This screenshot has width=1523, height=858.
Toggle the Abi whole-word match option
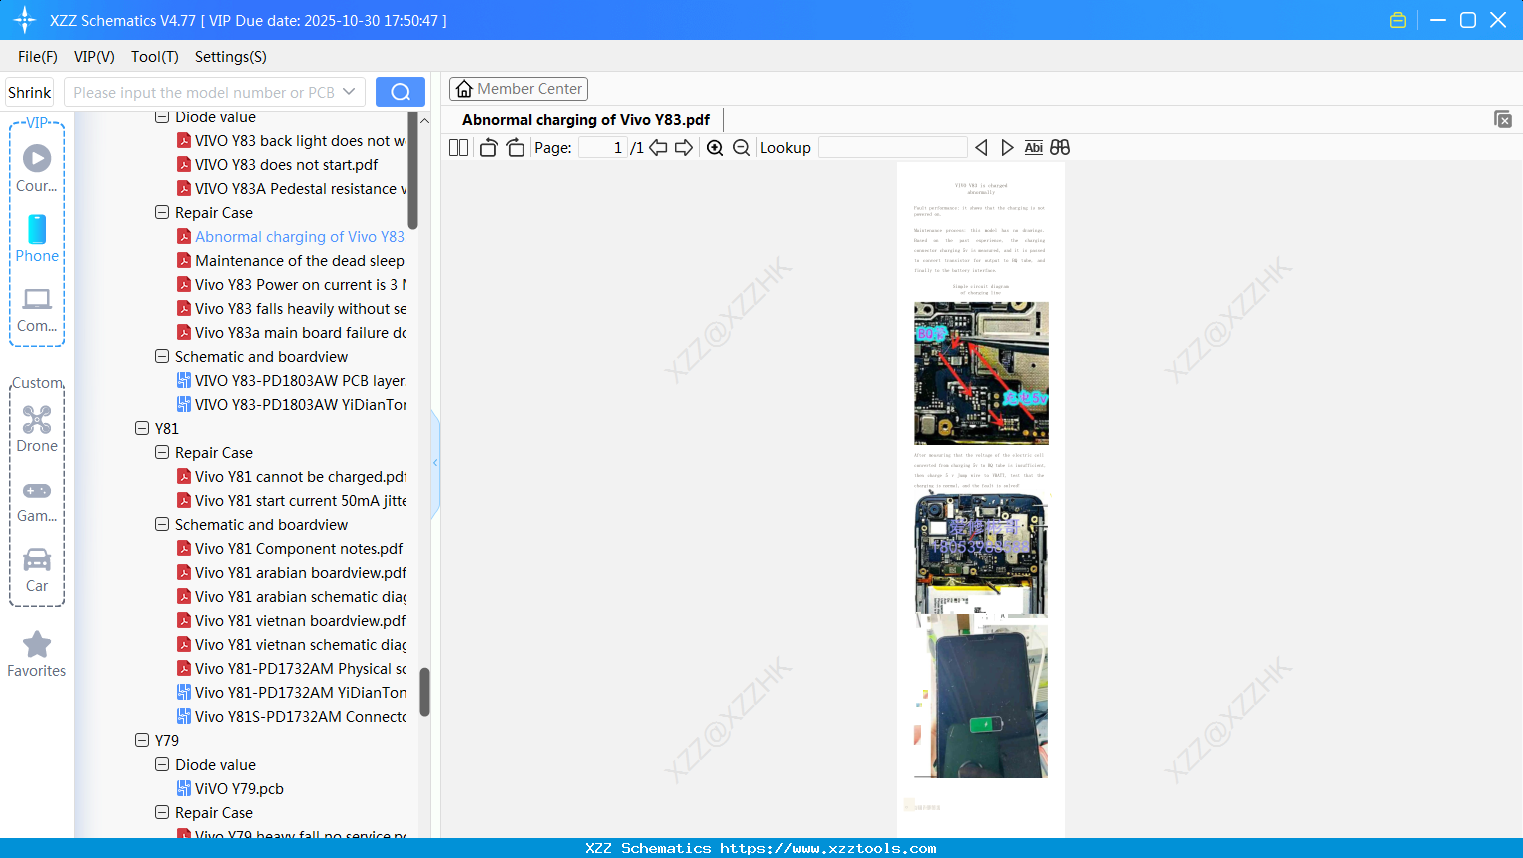pos(1034,148)
